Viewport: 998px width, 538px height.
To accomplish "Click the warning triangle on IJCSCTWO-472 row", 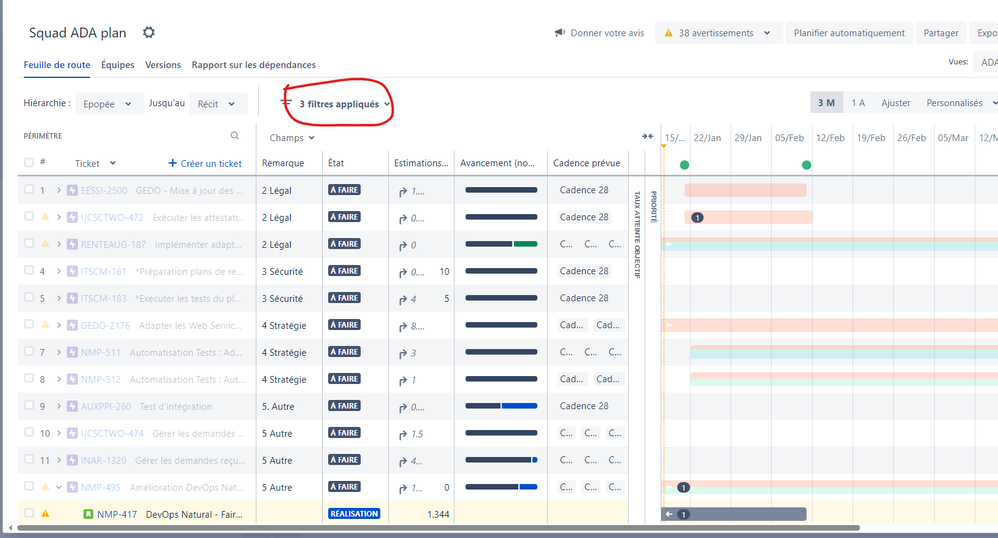I will pos(45,216).
